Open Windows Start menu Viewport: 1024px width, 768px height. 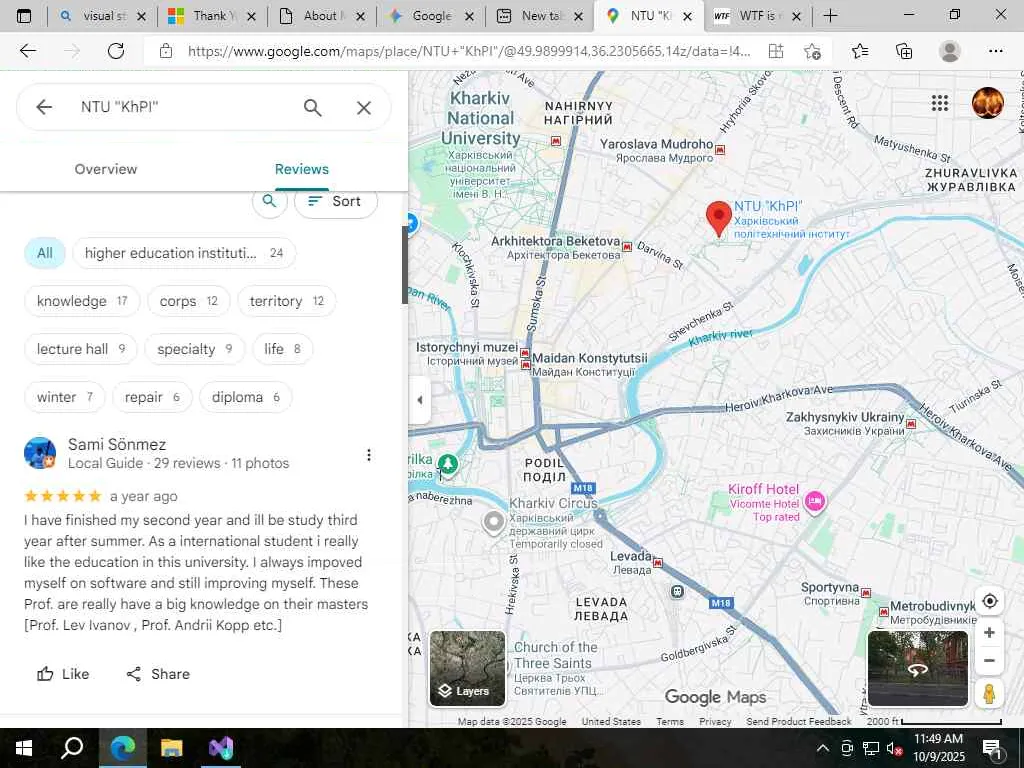click(24, 748)
